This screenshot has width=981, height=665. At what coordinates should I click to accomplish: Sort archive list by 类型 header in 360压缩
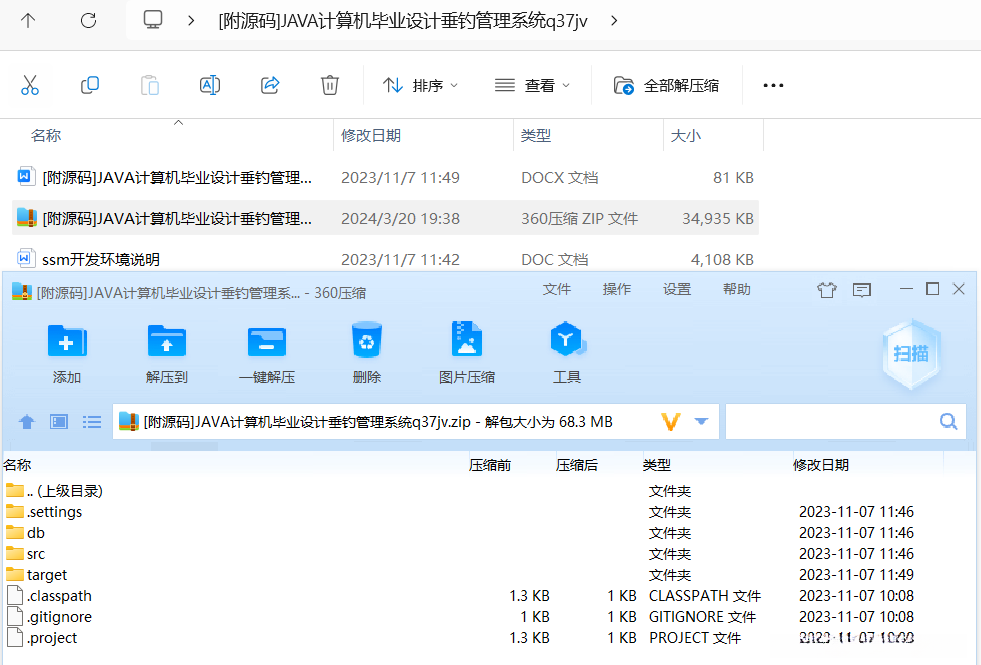656,465
